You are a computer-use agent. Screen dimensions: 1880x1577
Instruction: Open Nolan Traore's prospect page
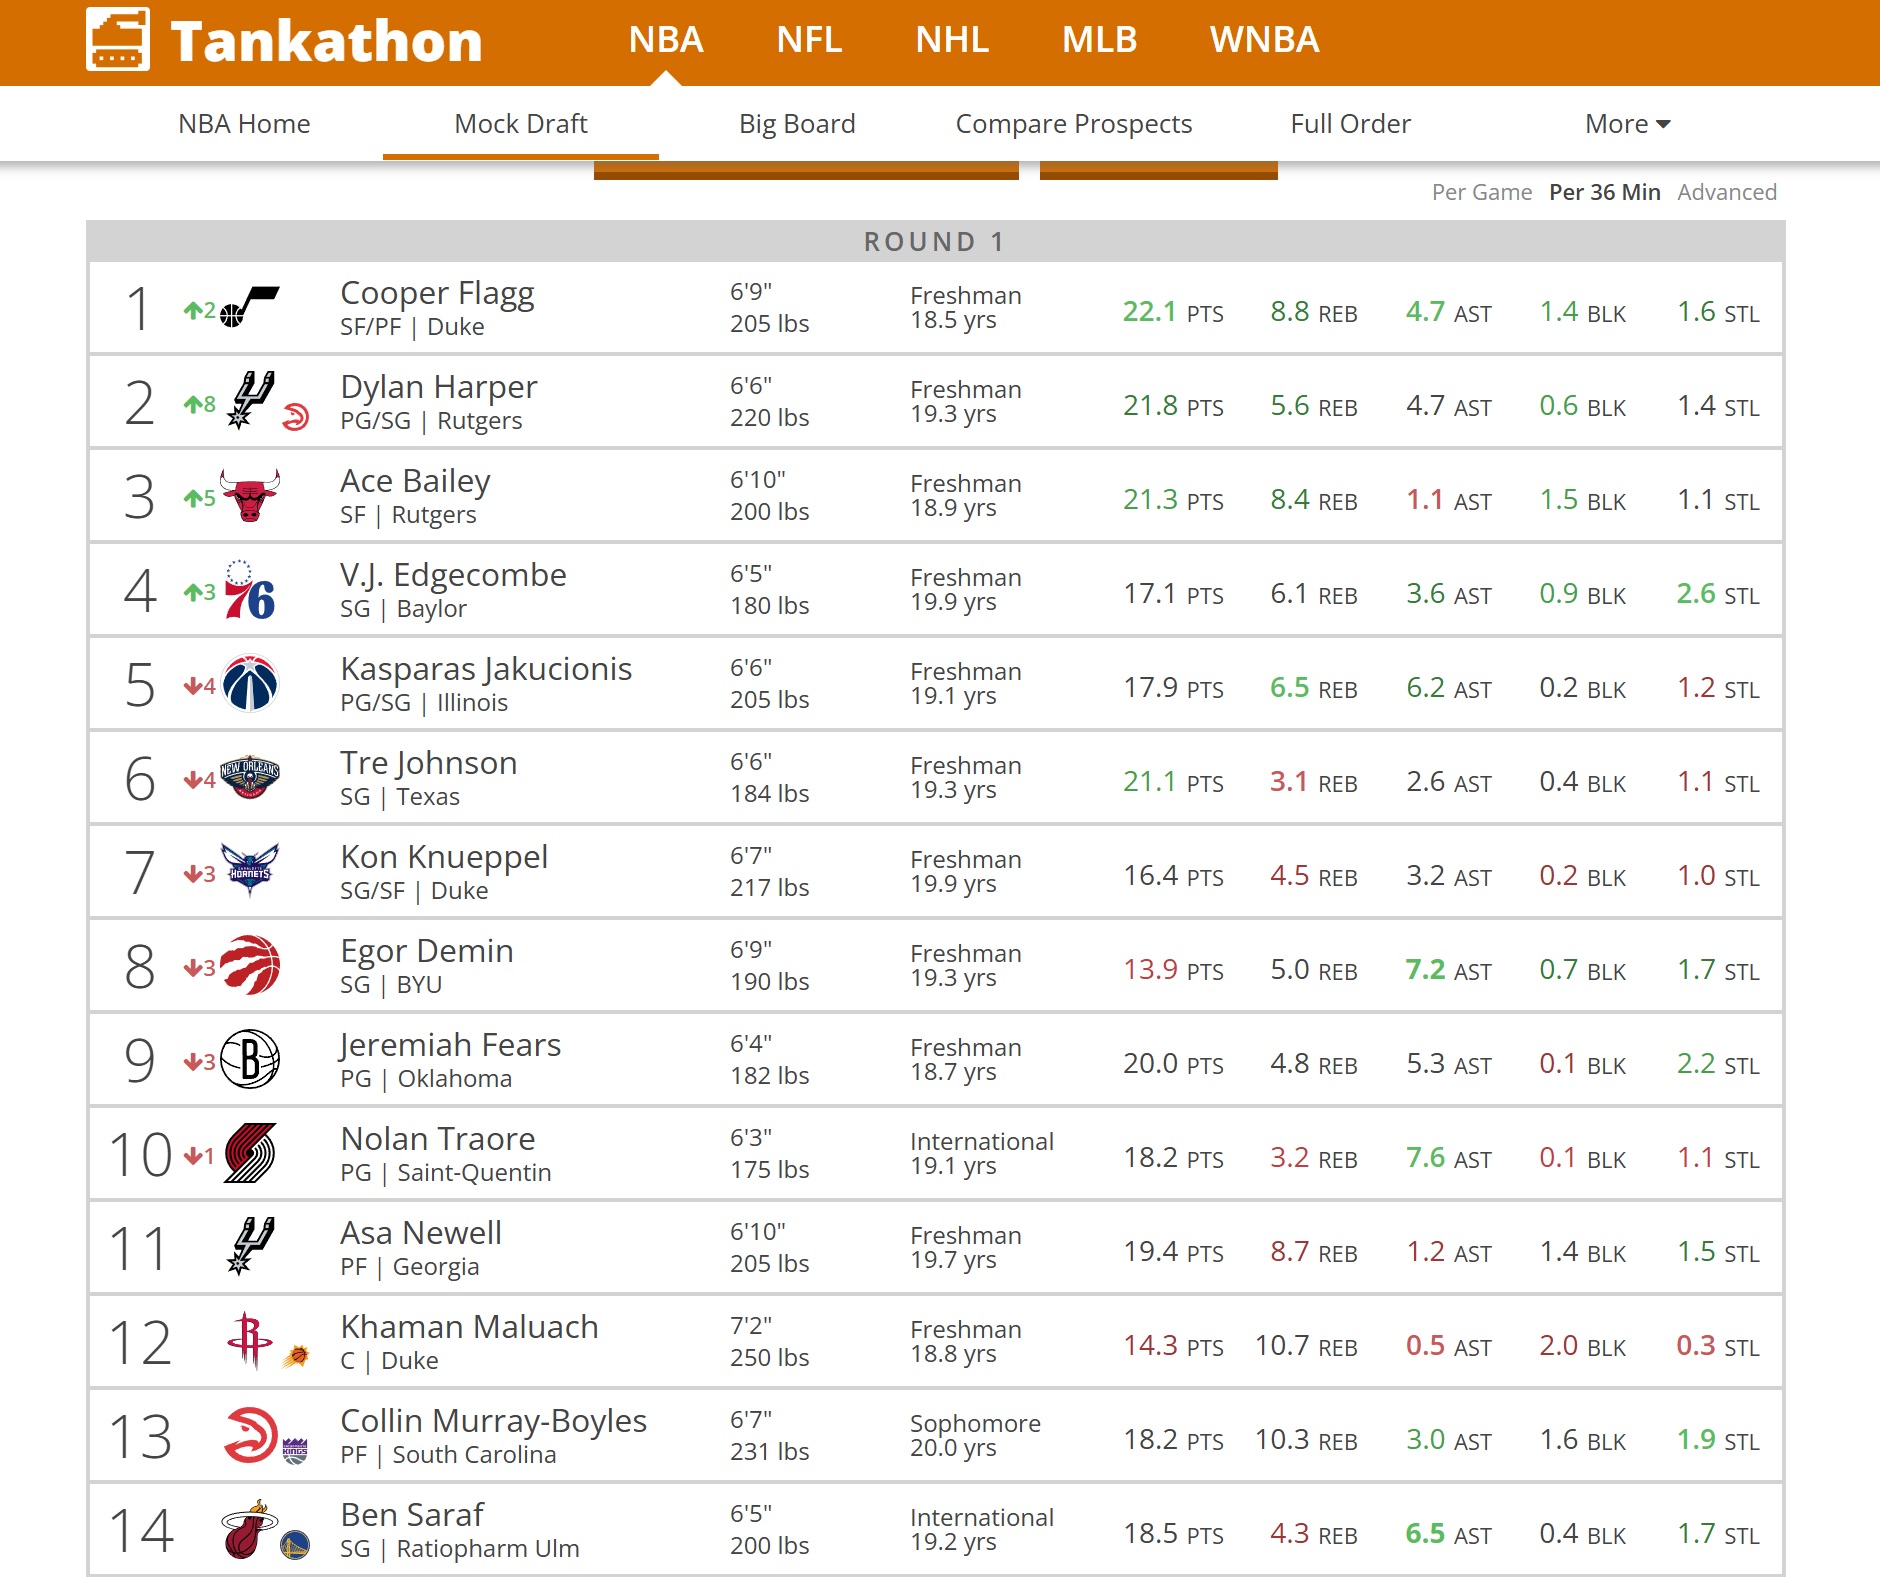coord(438,1139)
